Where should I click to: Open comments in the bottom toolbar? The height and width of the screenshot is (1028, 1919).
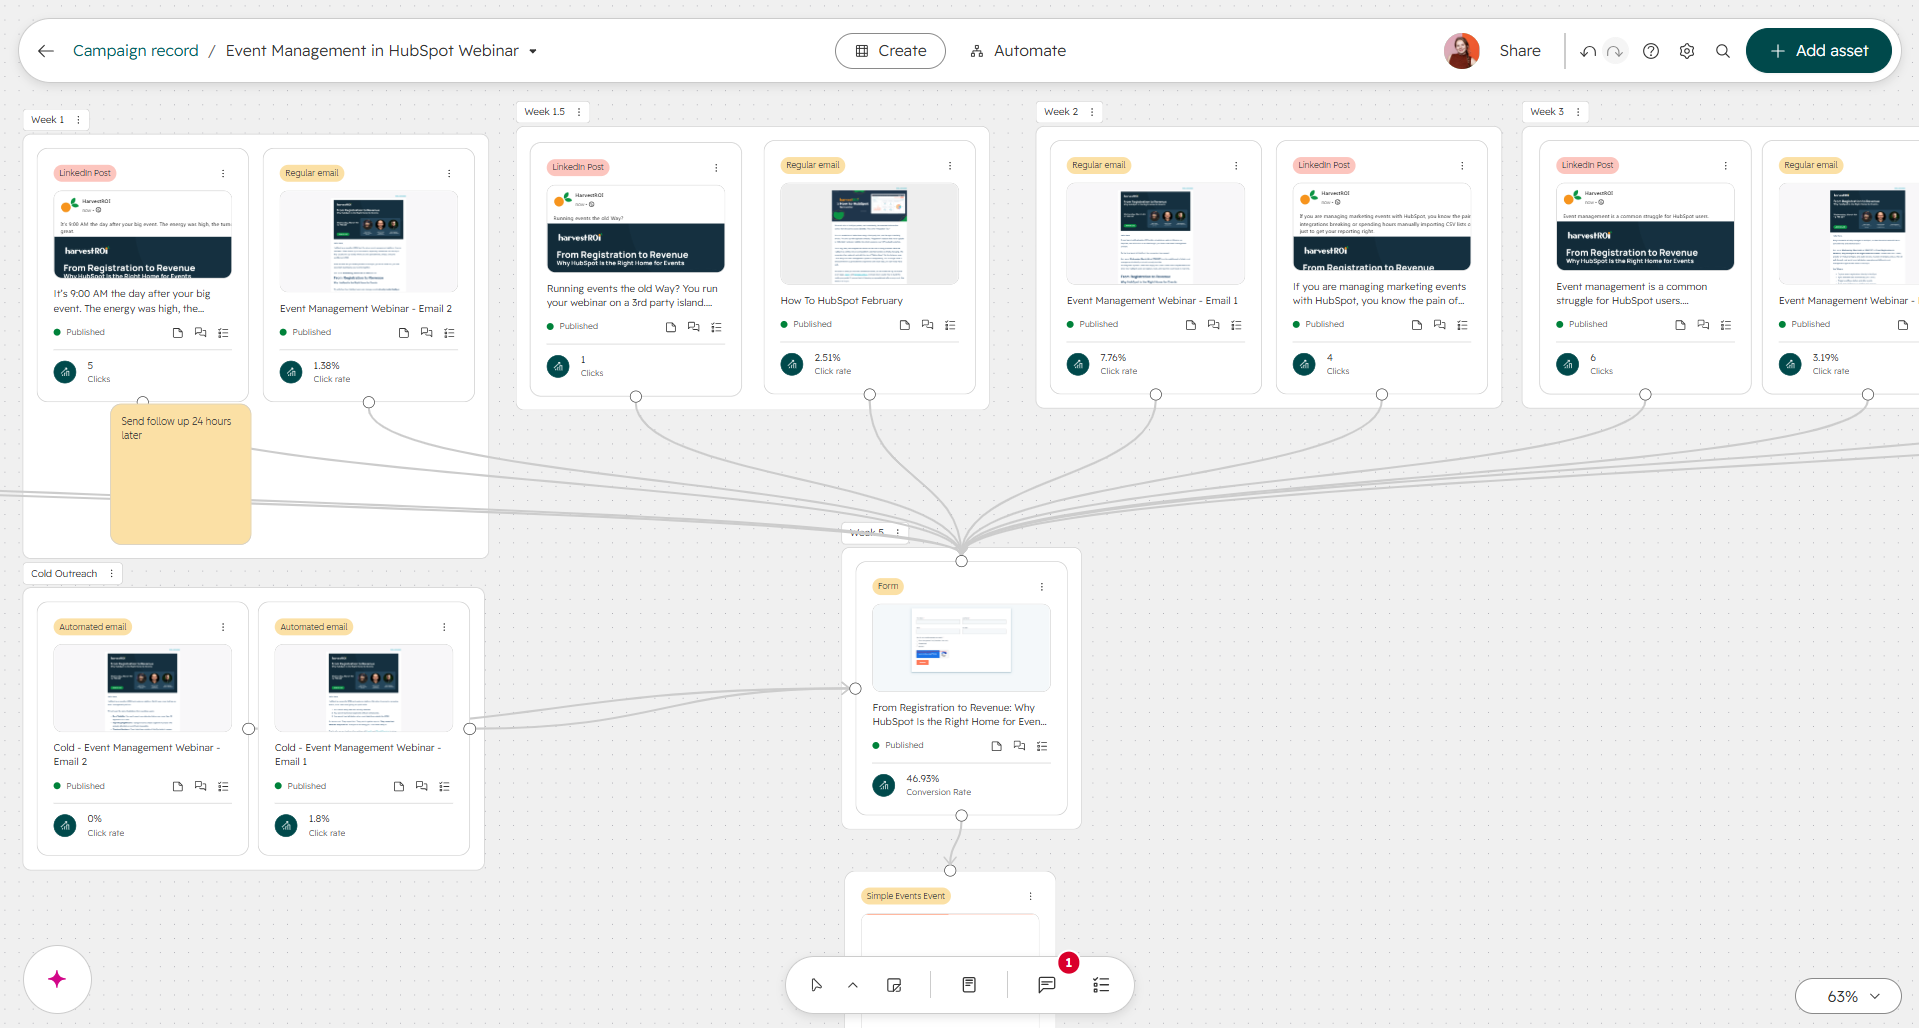click(x=1047, y=985)
